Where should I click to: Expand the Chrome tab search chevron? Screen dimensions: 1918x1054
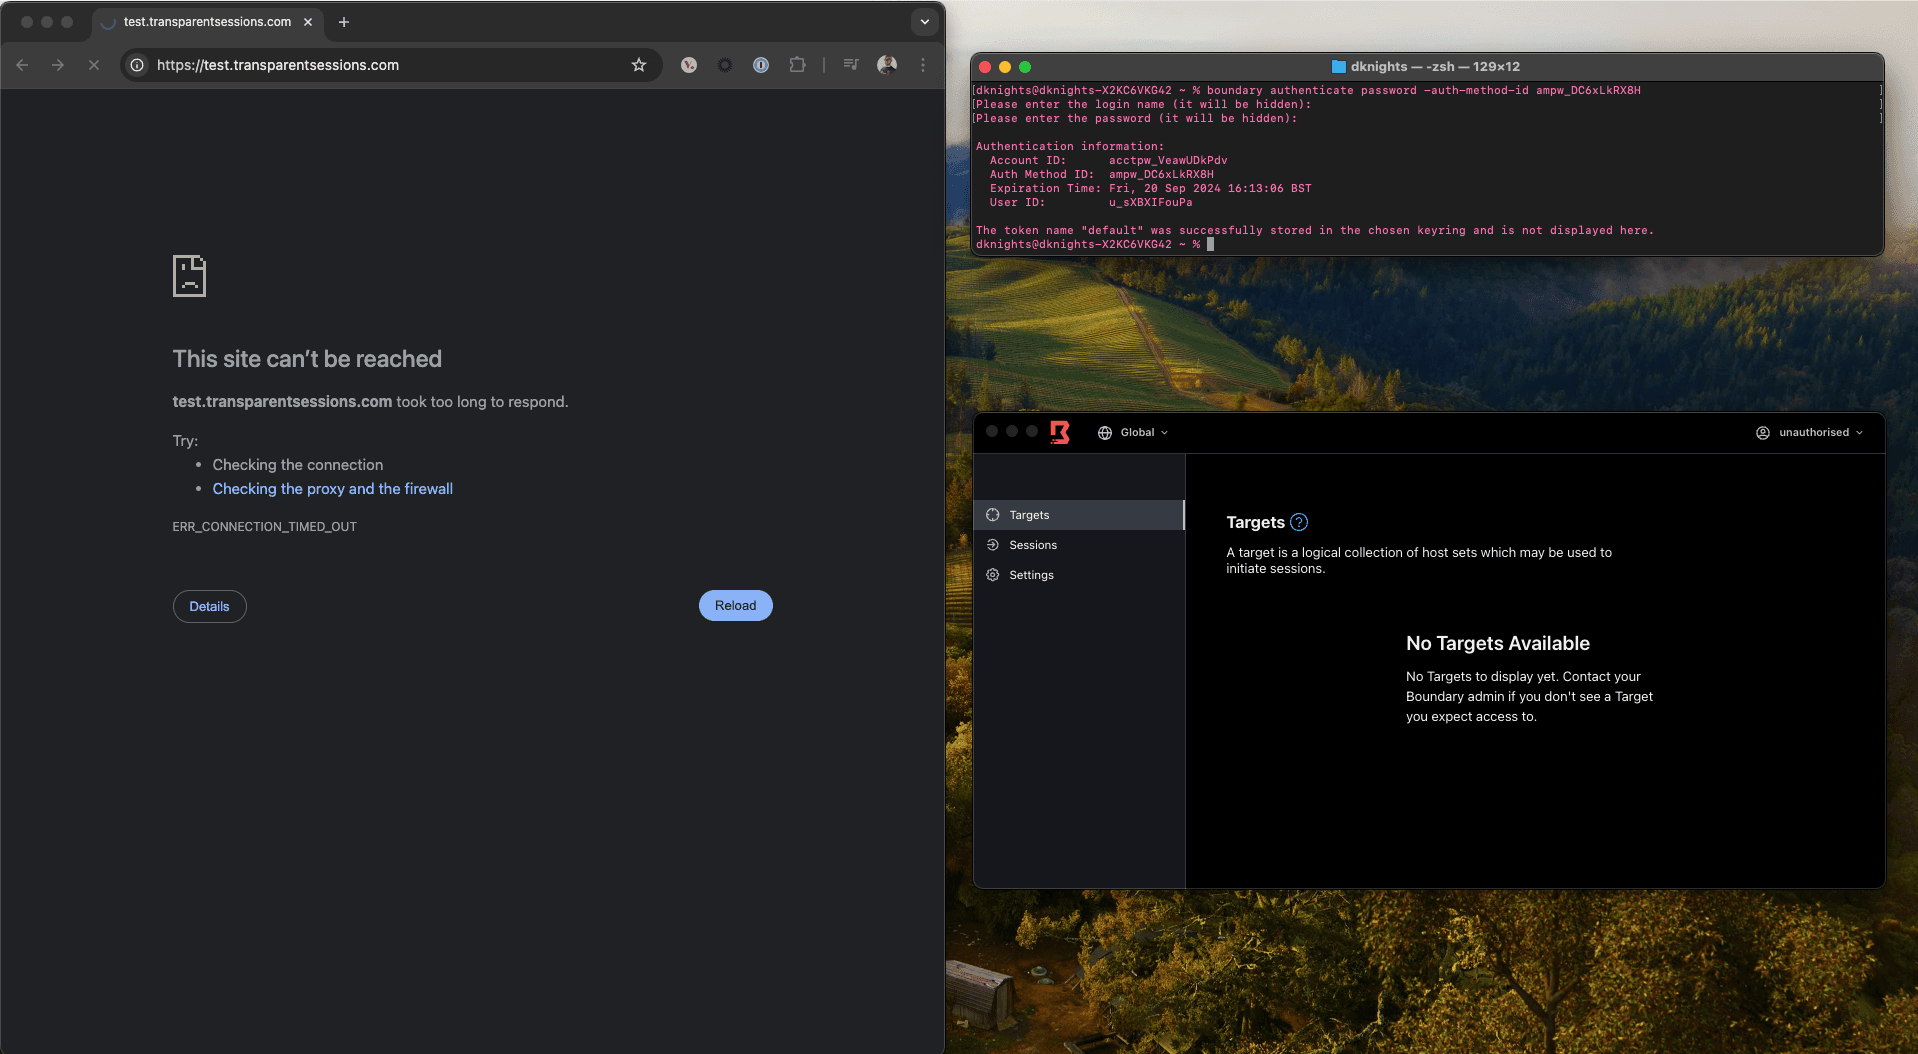pyautogui.click(x=925, y=22)
